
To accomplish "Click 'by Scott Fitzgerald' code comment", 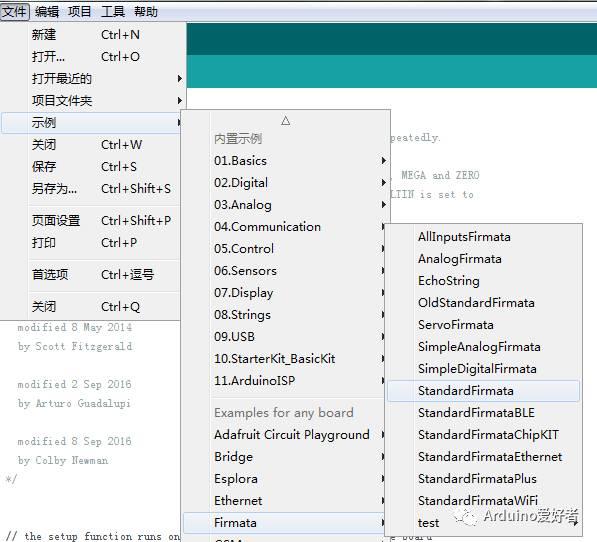I will click(75, 346).
